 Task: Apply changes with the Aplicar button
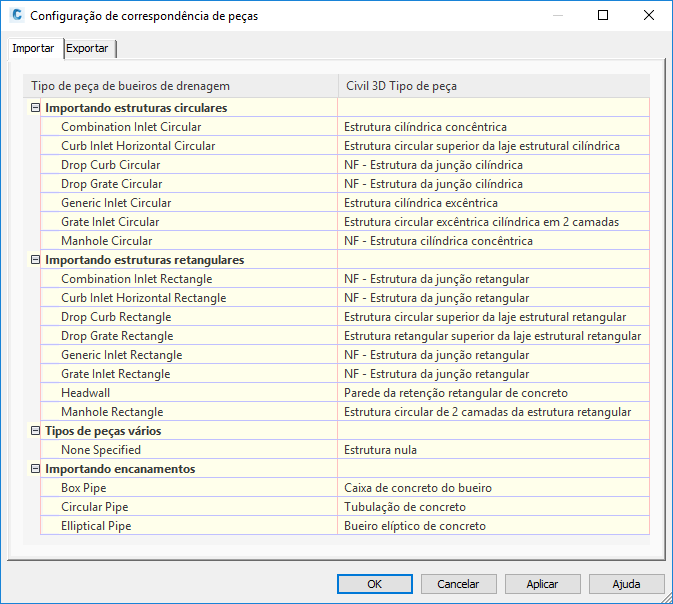542,584
